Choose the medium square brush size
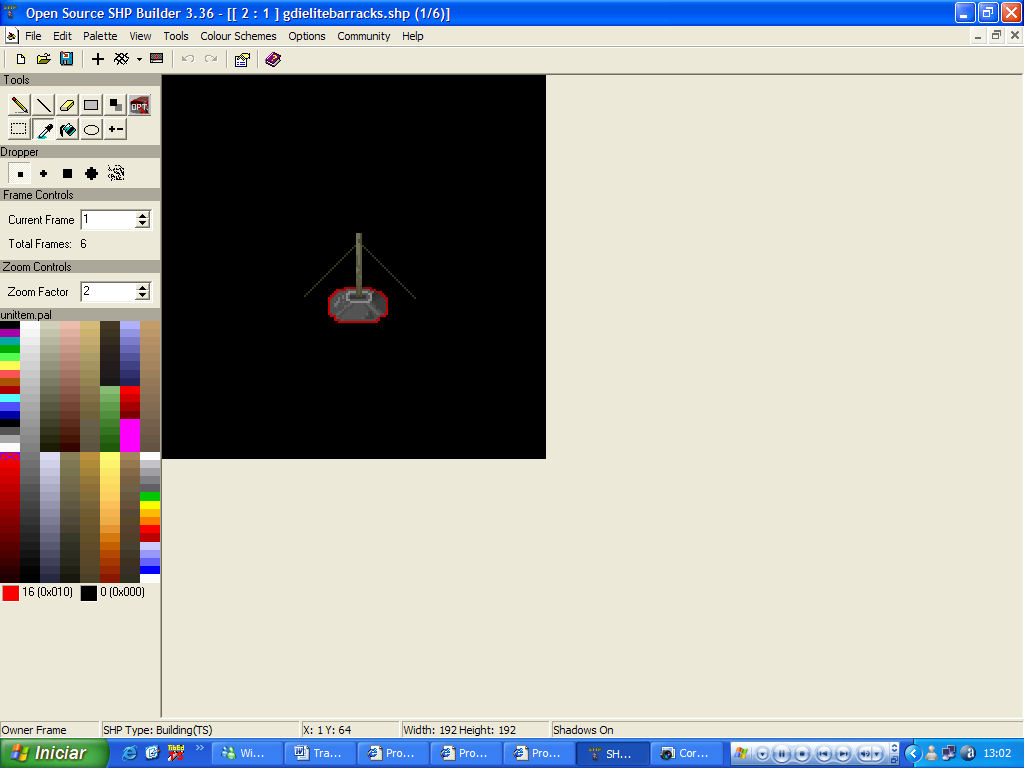Screen dimensions: 1024x768 [x=67, y=174]
